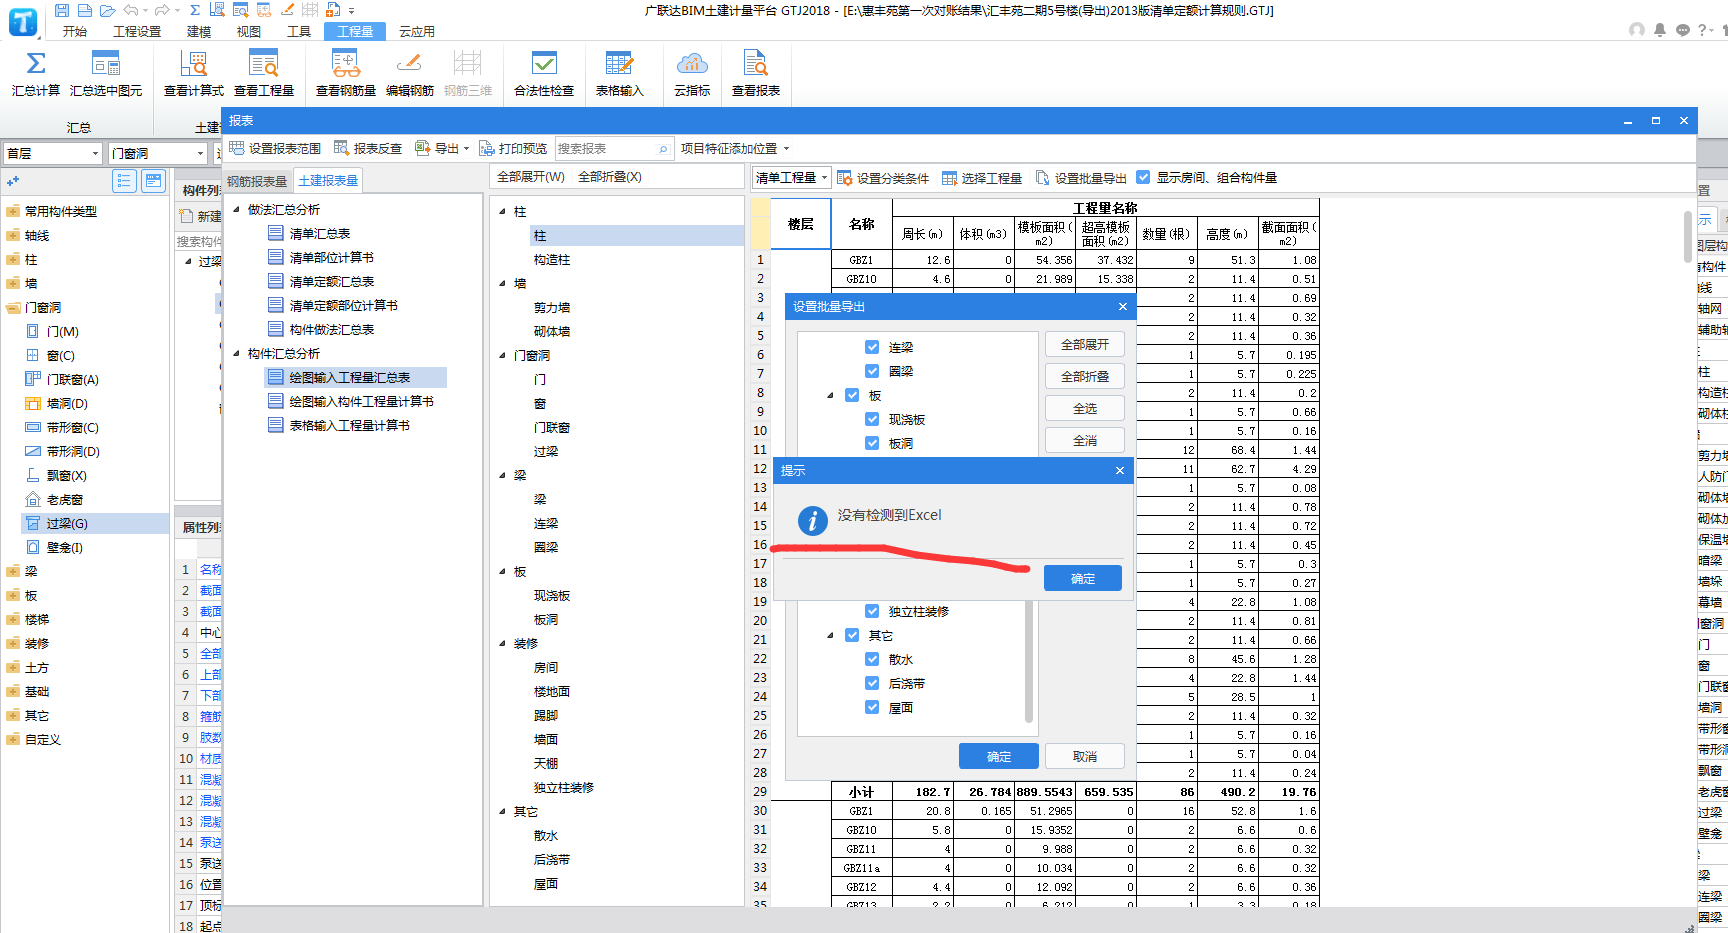The height and width of the screenshot is (933, 1728).
Task: Click the 汇总选中图元 icon
Action: coord(106,63)
